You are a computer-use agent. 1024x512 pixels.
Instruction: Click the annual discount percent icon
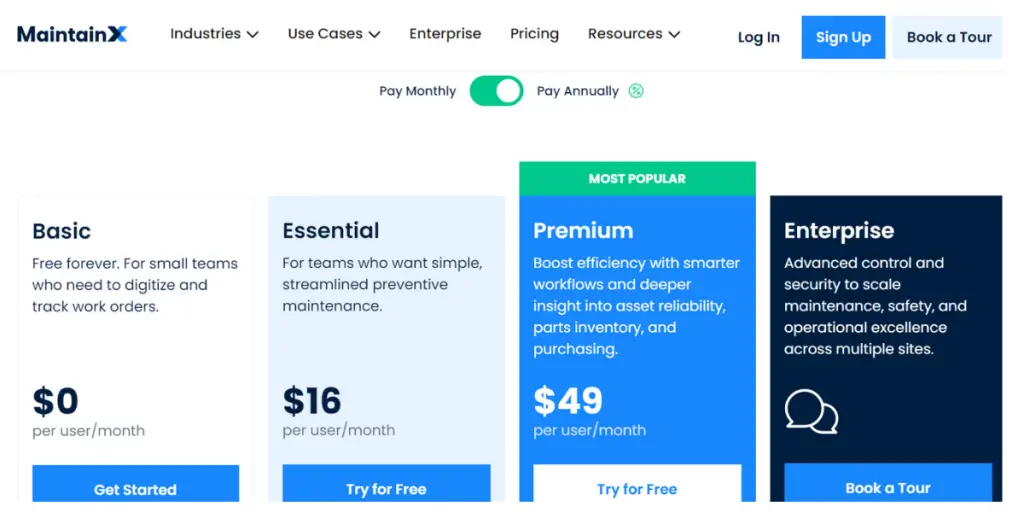point(636,91)
